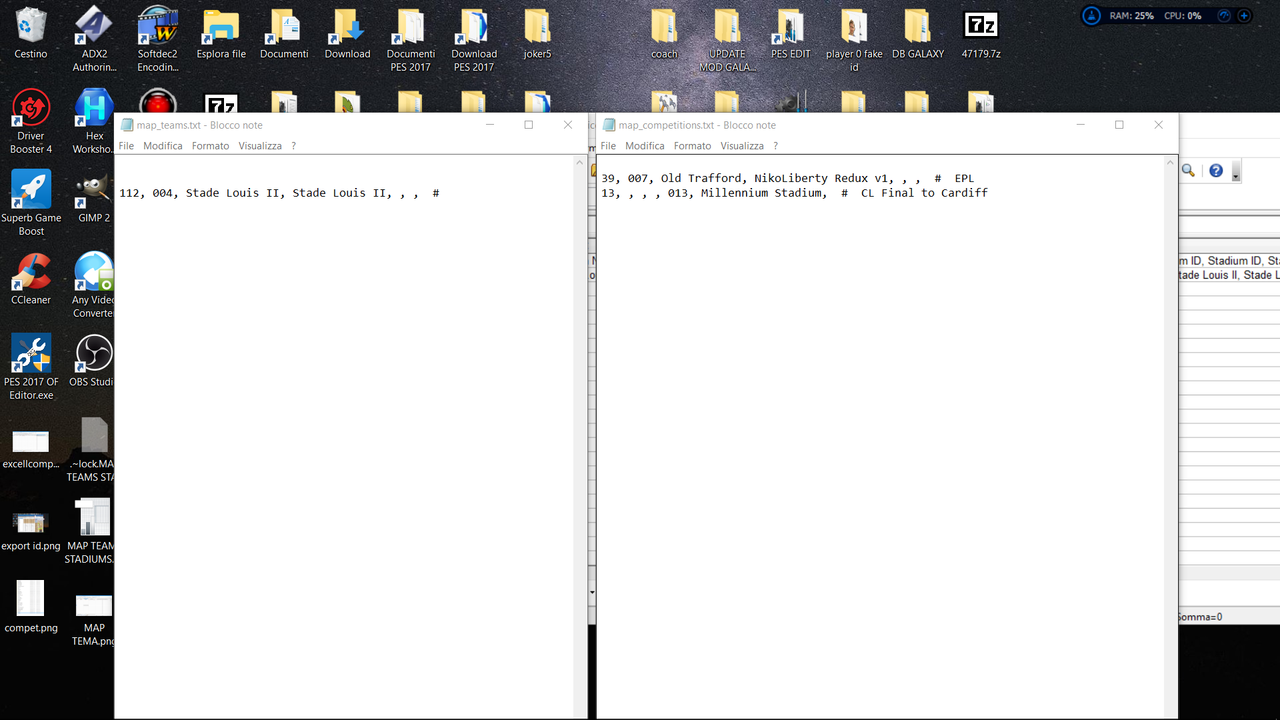Open the Download folder shortcut
Viewport: 1280px width, 720px height.
pos(347,33)
